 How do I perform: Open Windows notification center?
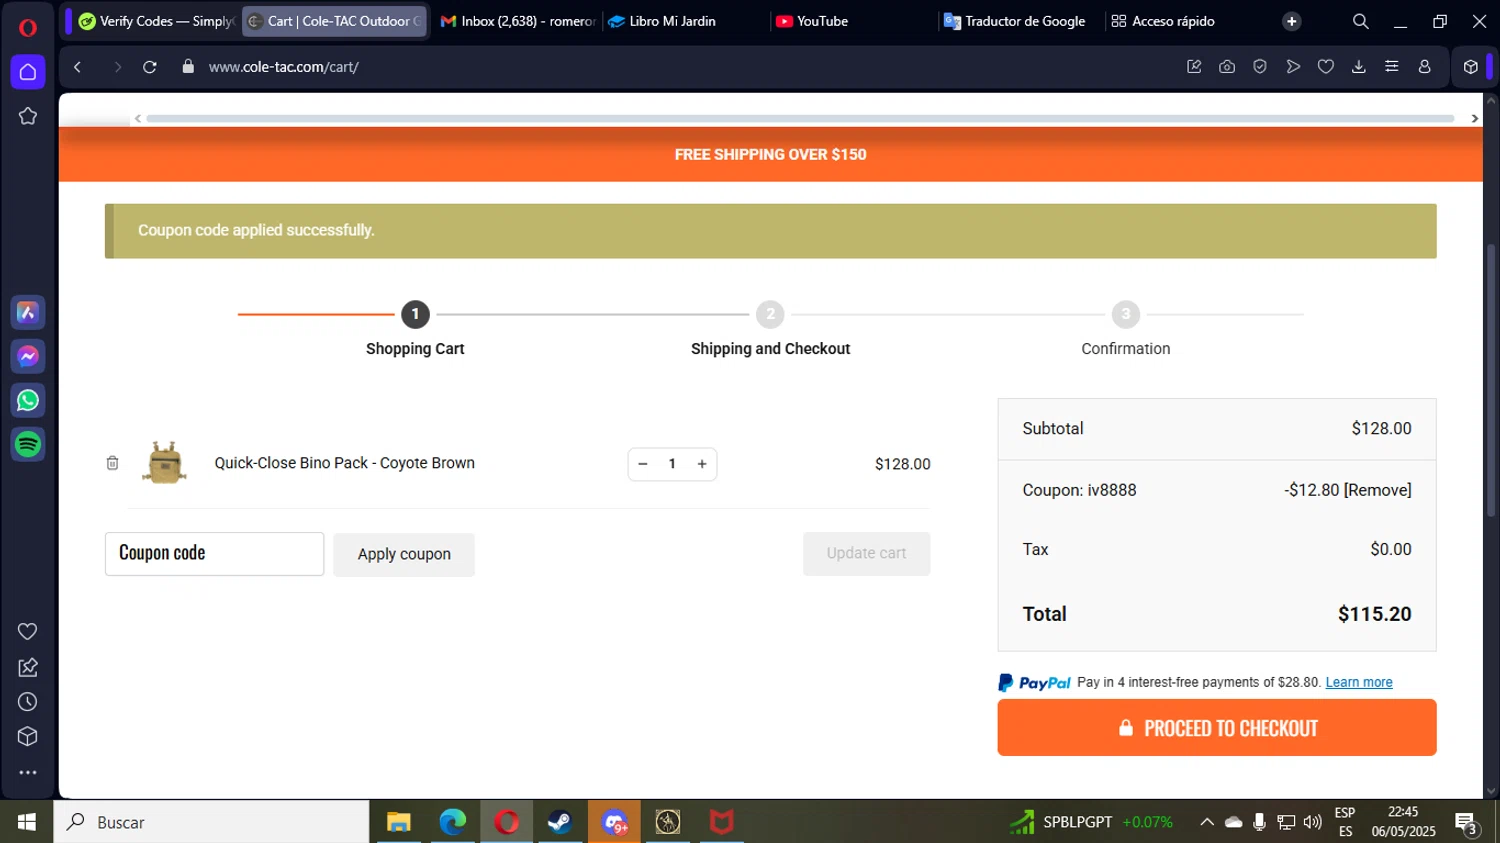pos(1467,823)
